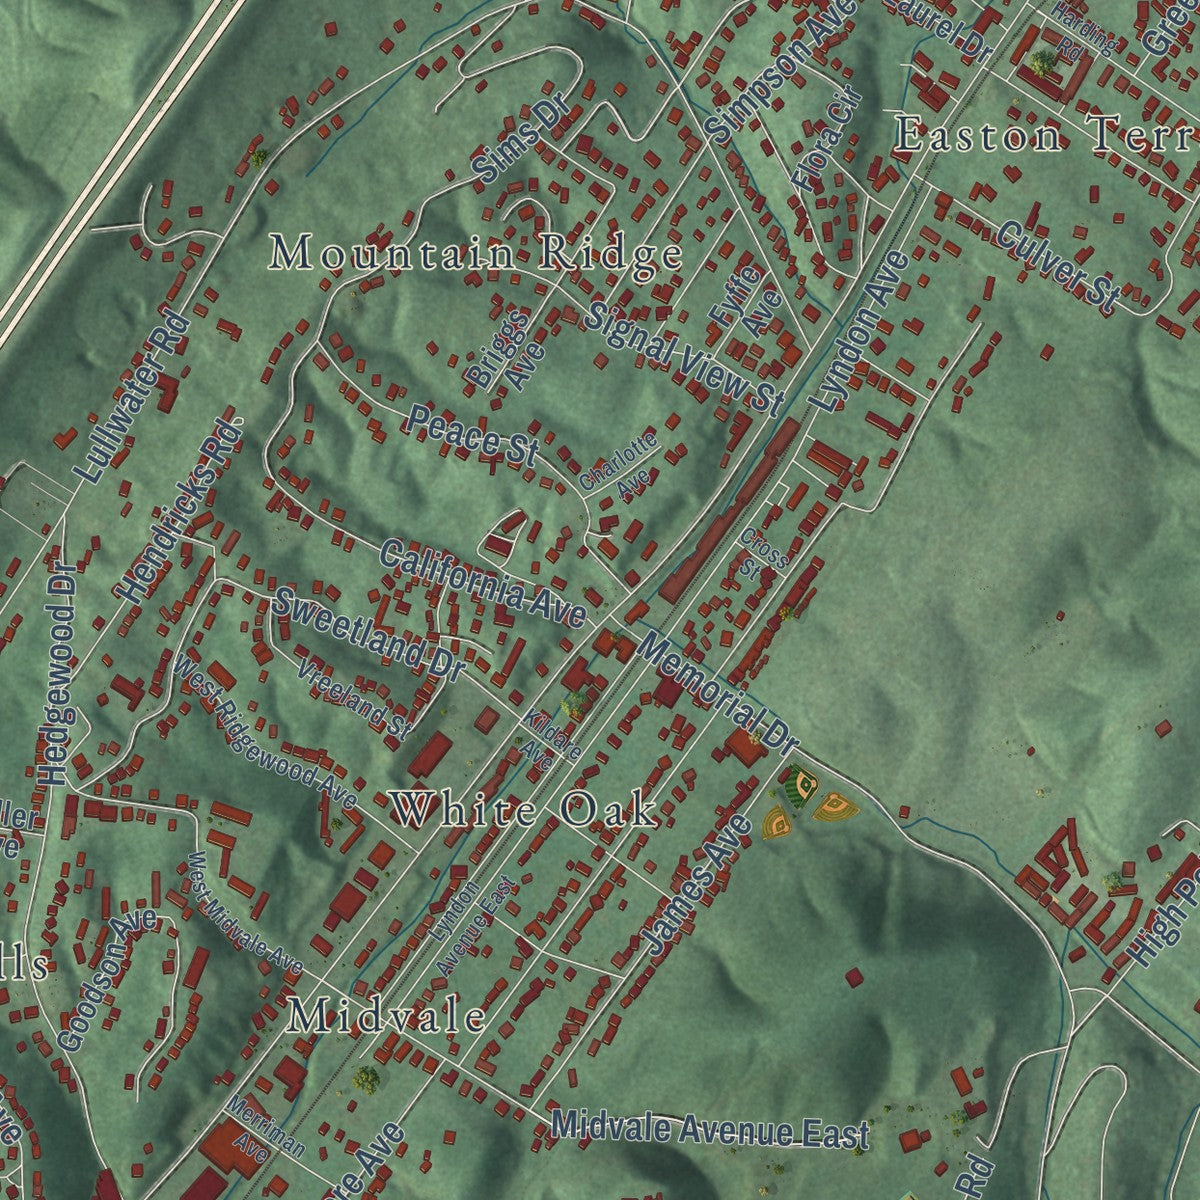Click the long red building beside Cross St
This screenshot has width=1200, height=1200.
(729, 510)
